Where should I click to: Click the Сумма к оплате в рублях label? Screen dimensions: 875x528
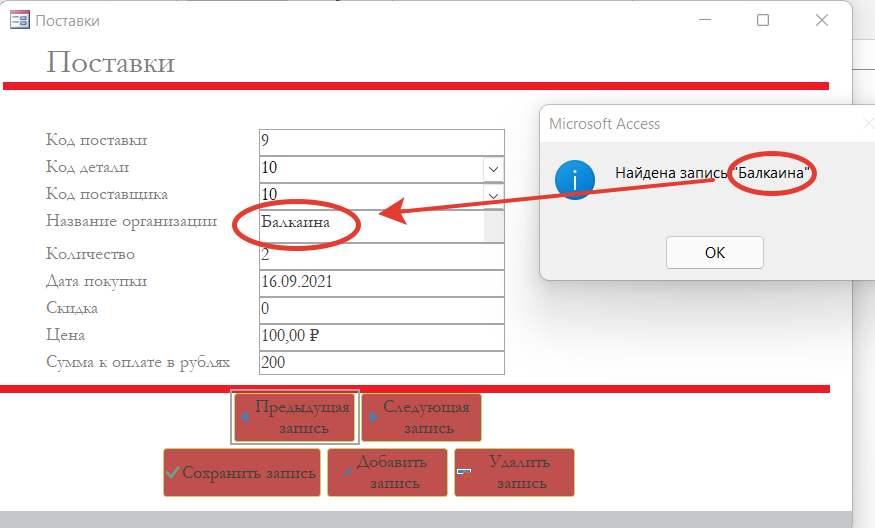[x=138, y=362]
